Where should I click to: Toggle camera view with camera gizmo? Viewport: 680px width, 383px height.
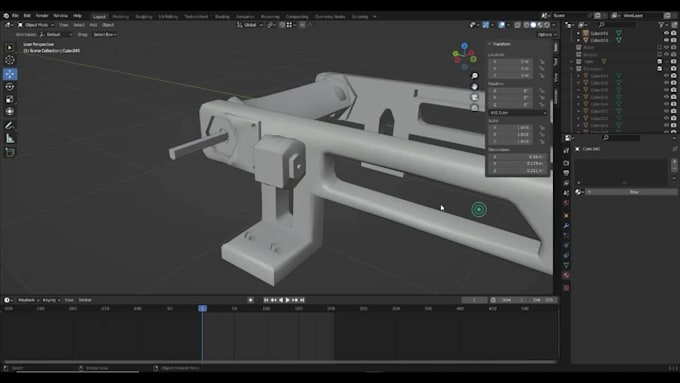tap(475, 97)
